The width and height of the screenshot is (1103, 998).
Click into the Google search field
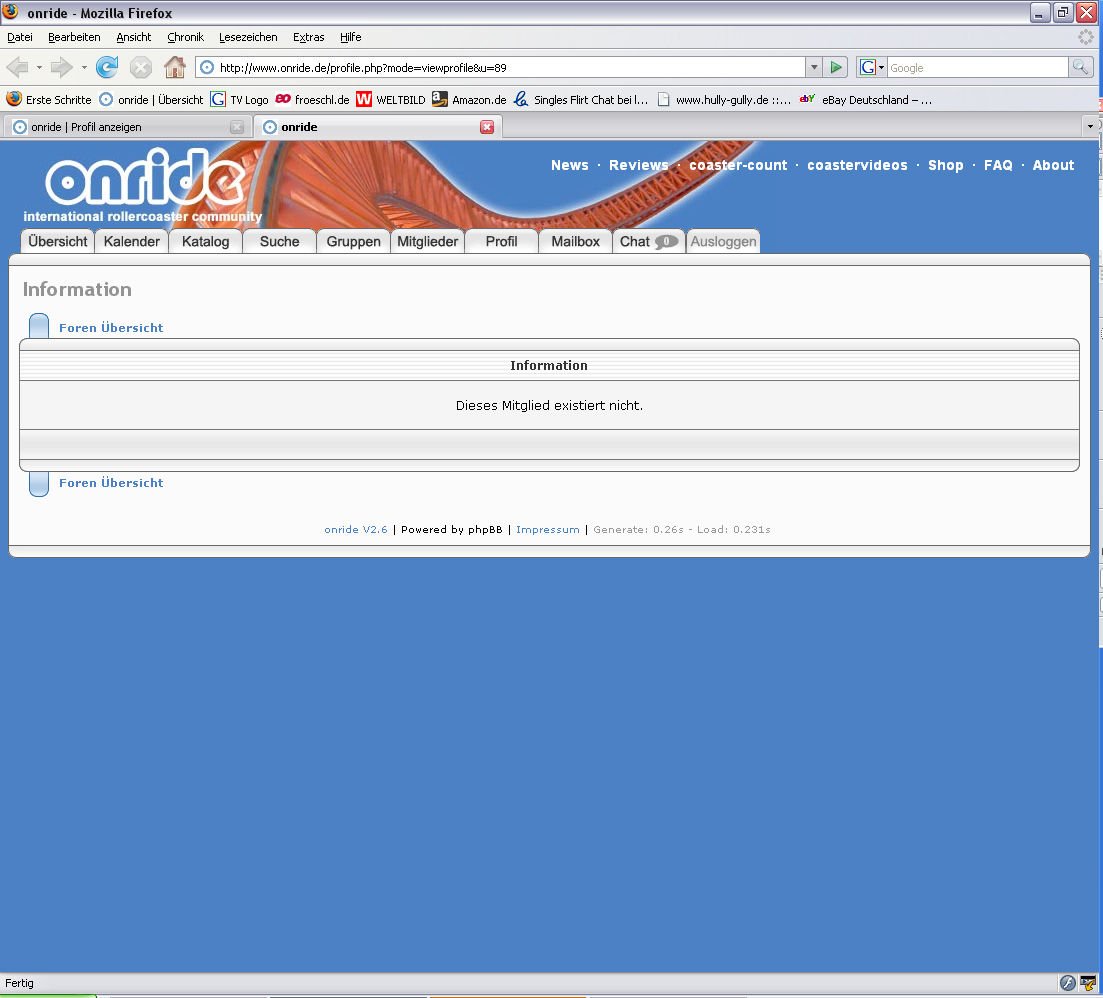point(975,67)
